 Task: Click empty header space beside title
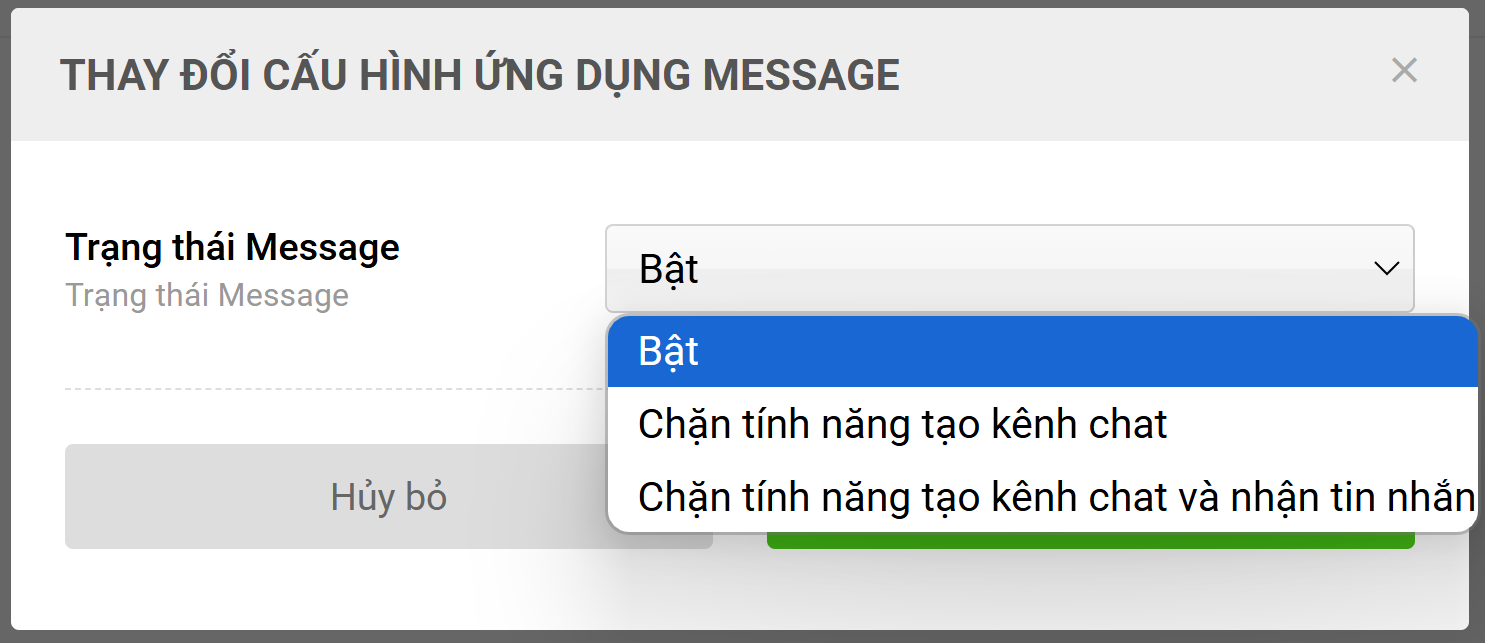[1140, 75]
